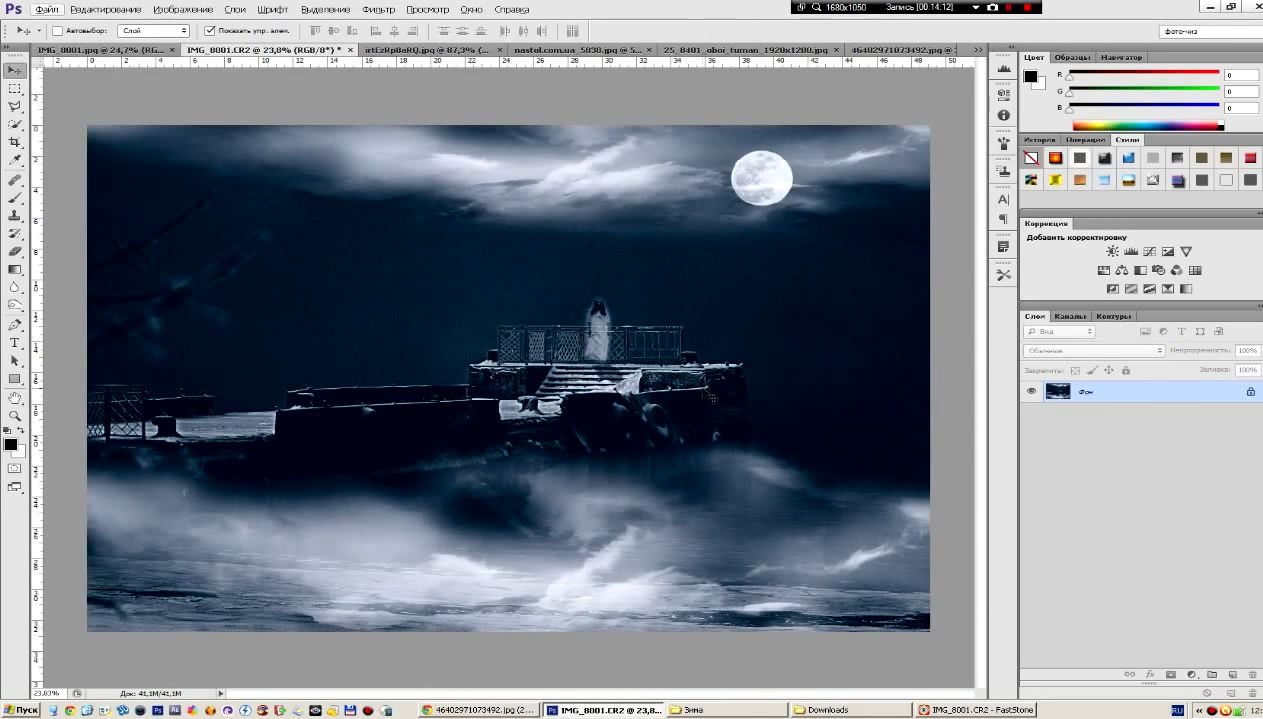Click the Windows Пуск start button
This screenshot has width=1263, height=719.
(x=21, y=710)
